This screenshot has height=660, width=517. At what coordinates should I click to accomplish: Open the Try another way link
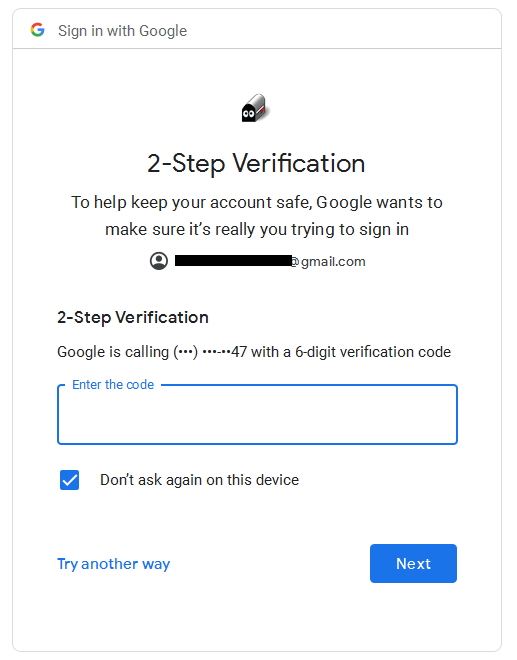click(113, 564)
